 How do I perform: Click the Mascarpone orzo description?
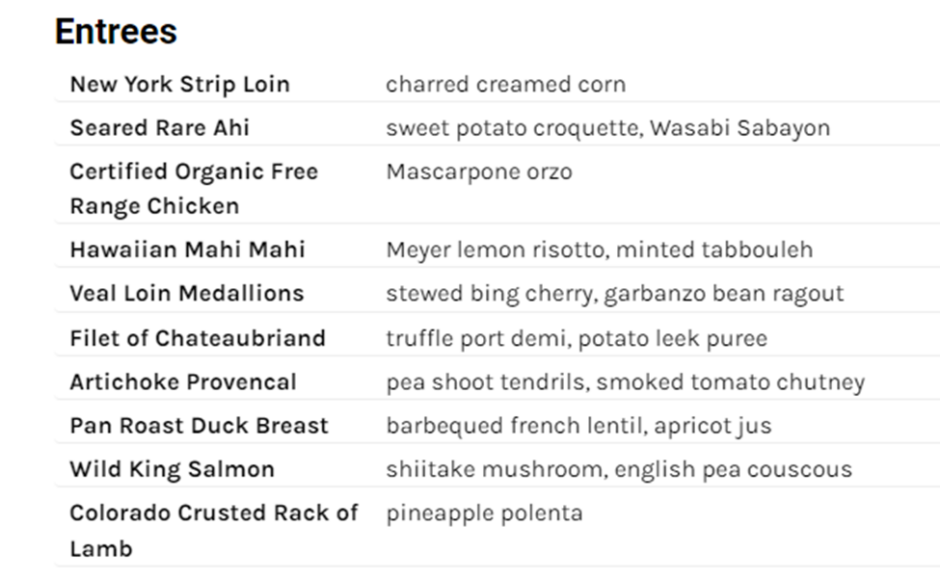click(479, 172)
